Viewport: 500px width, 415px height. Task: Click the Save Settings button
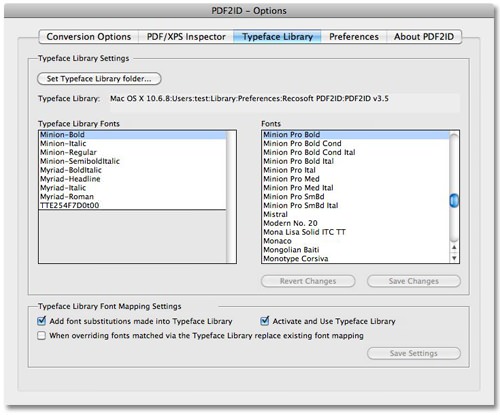[x=414, y=353]
